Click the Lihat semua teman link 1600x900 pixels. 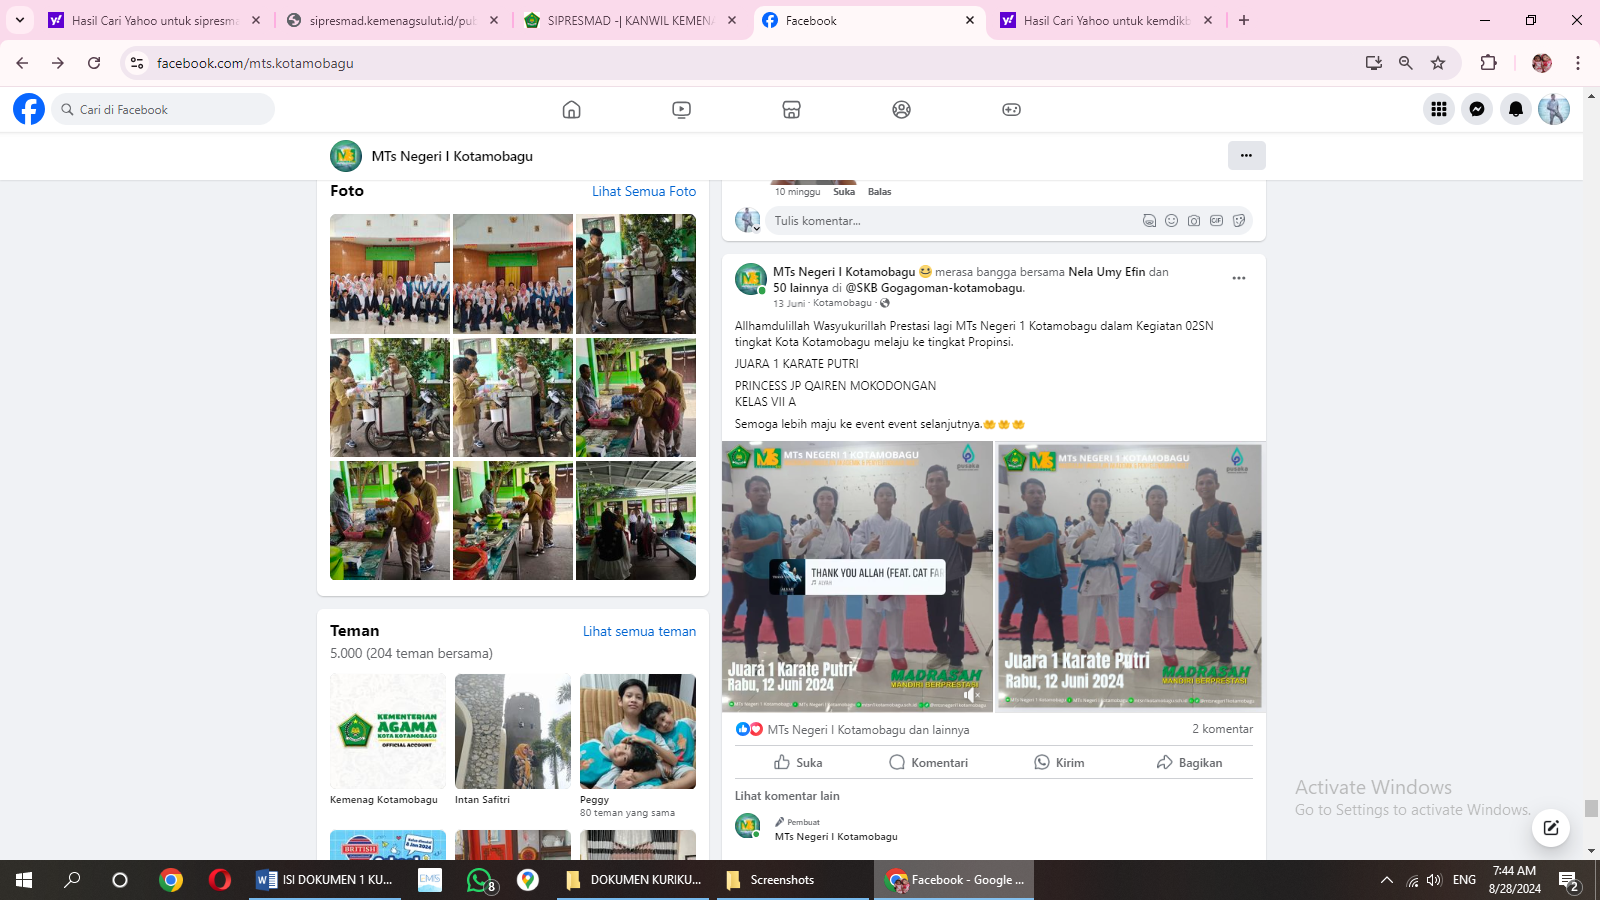click(639, 631)
